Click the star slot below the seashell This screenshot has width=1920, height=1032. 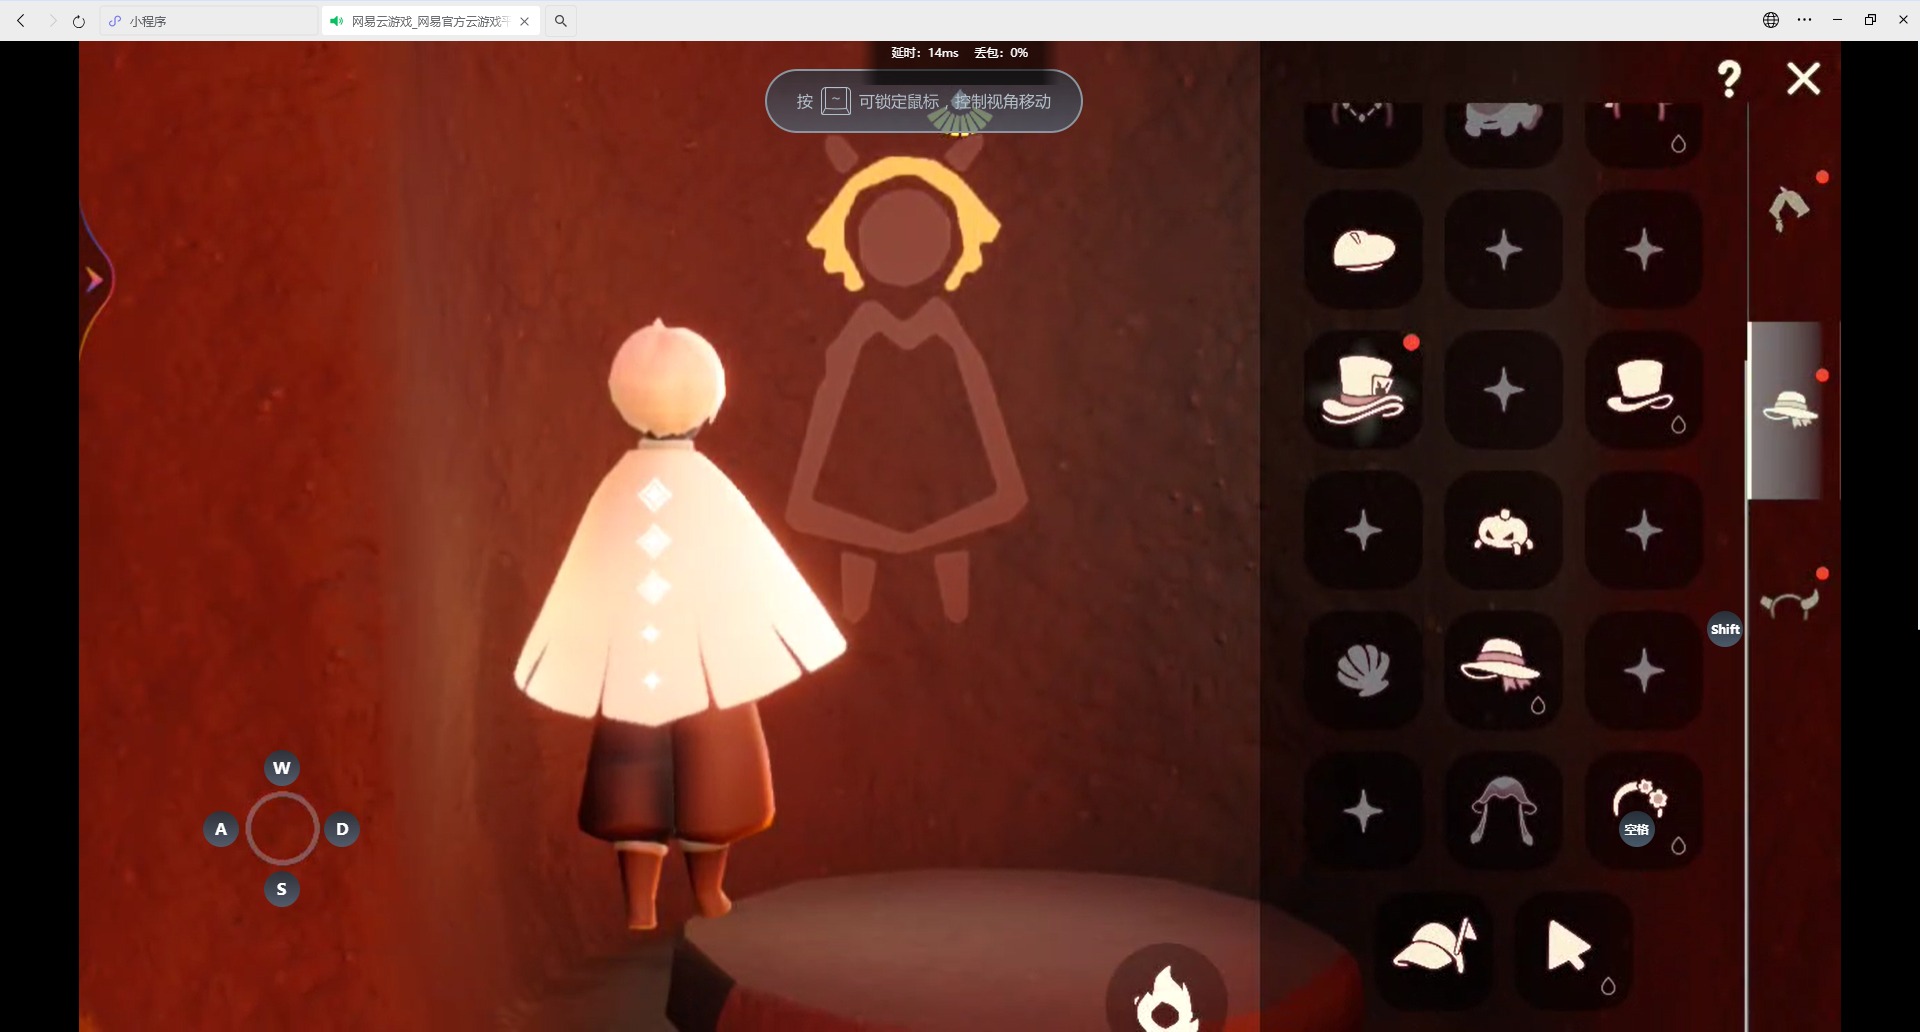pyautogui.click(x=1363, y=810)
